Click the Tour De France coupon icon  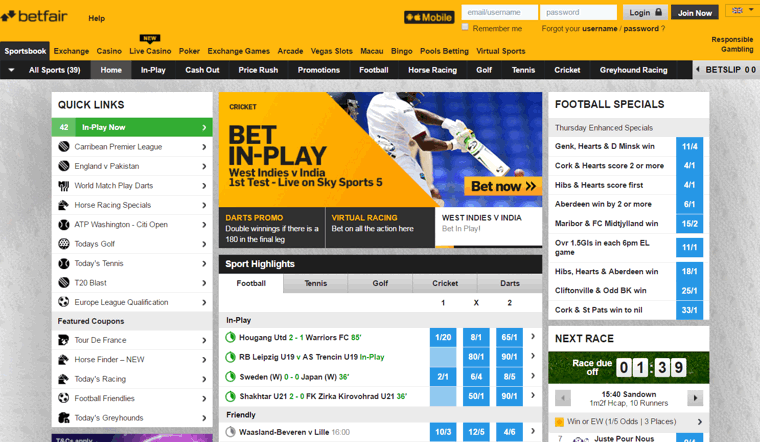point(63,340)
